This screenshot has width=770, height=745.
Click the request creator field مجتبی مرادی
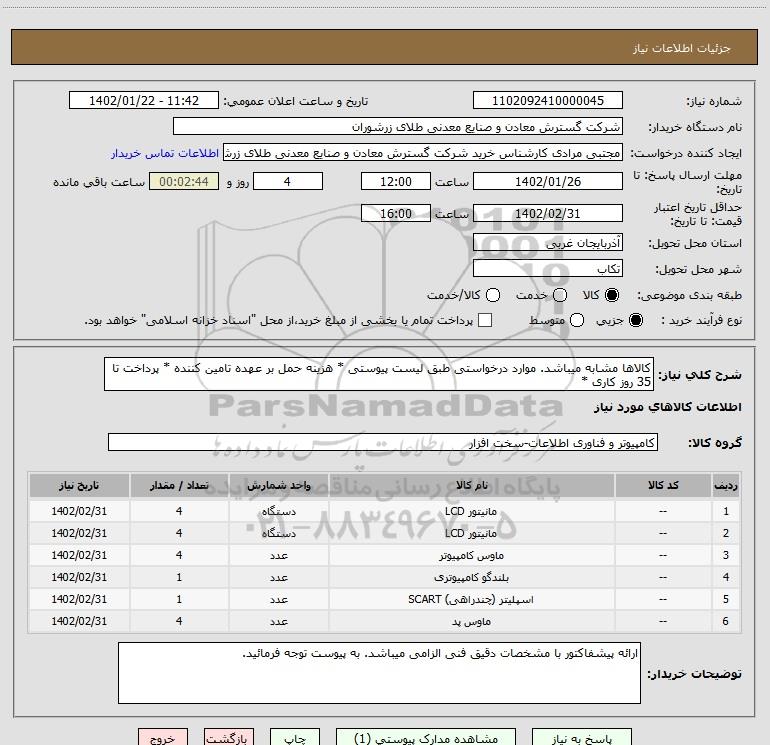coord(423,153)
